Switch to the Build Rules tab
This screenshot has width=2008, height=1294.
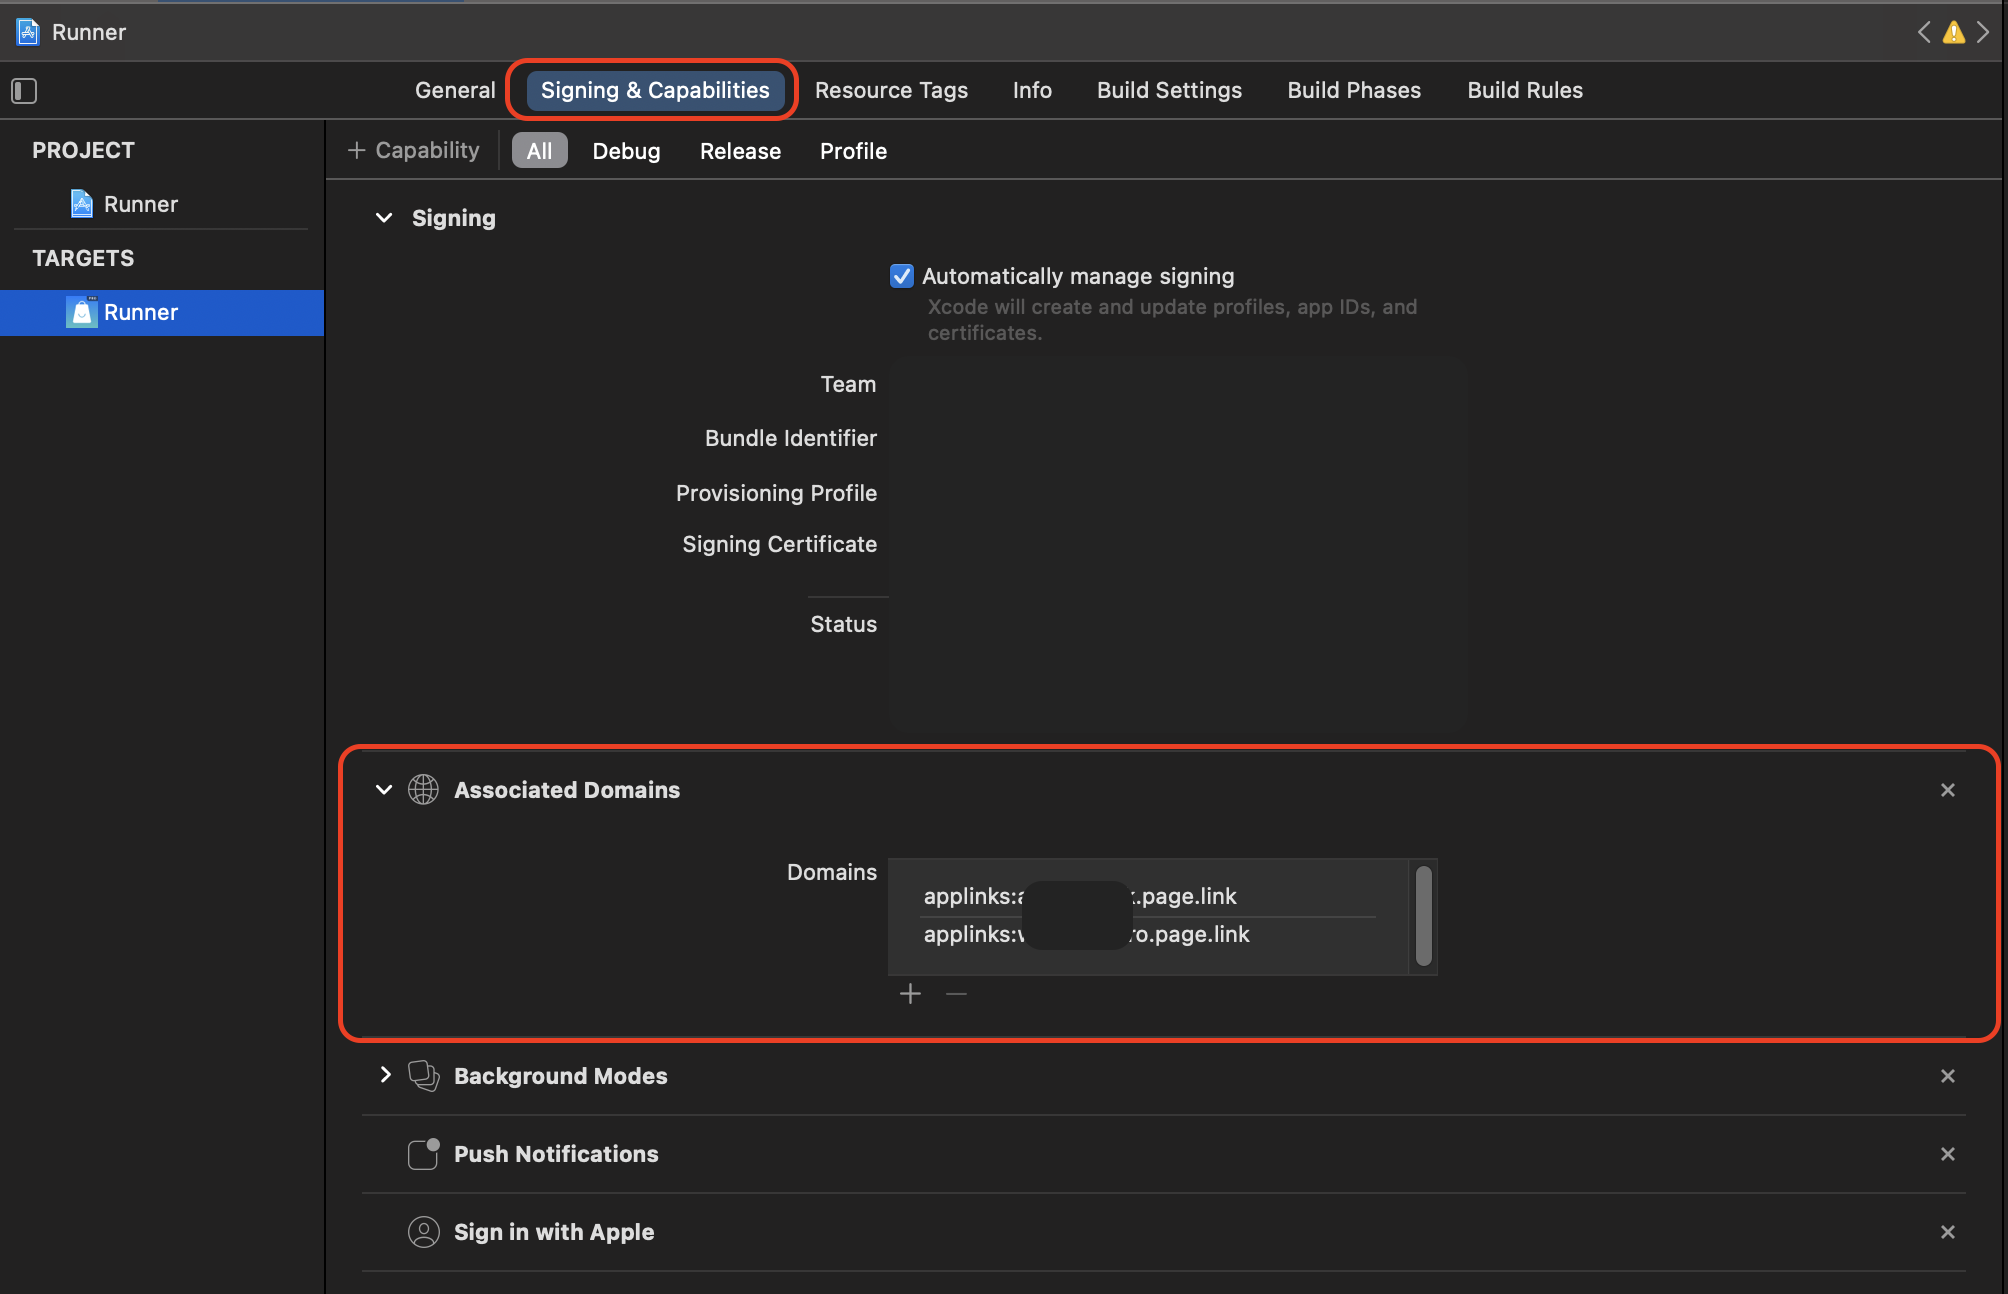point(1525,90)
